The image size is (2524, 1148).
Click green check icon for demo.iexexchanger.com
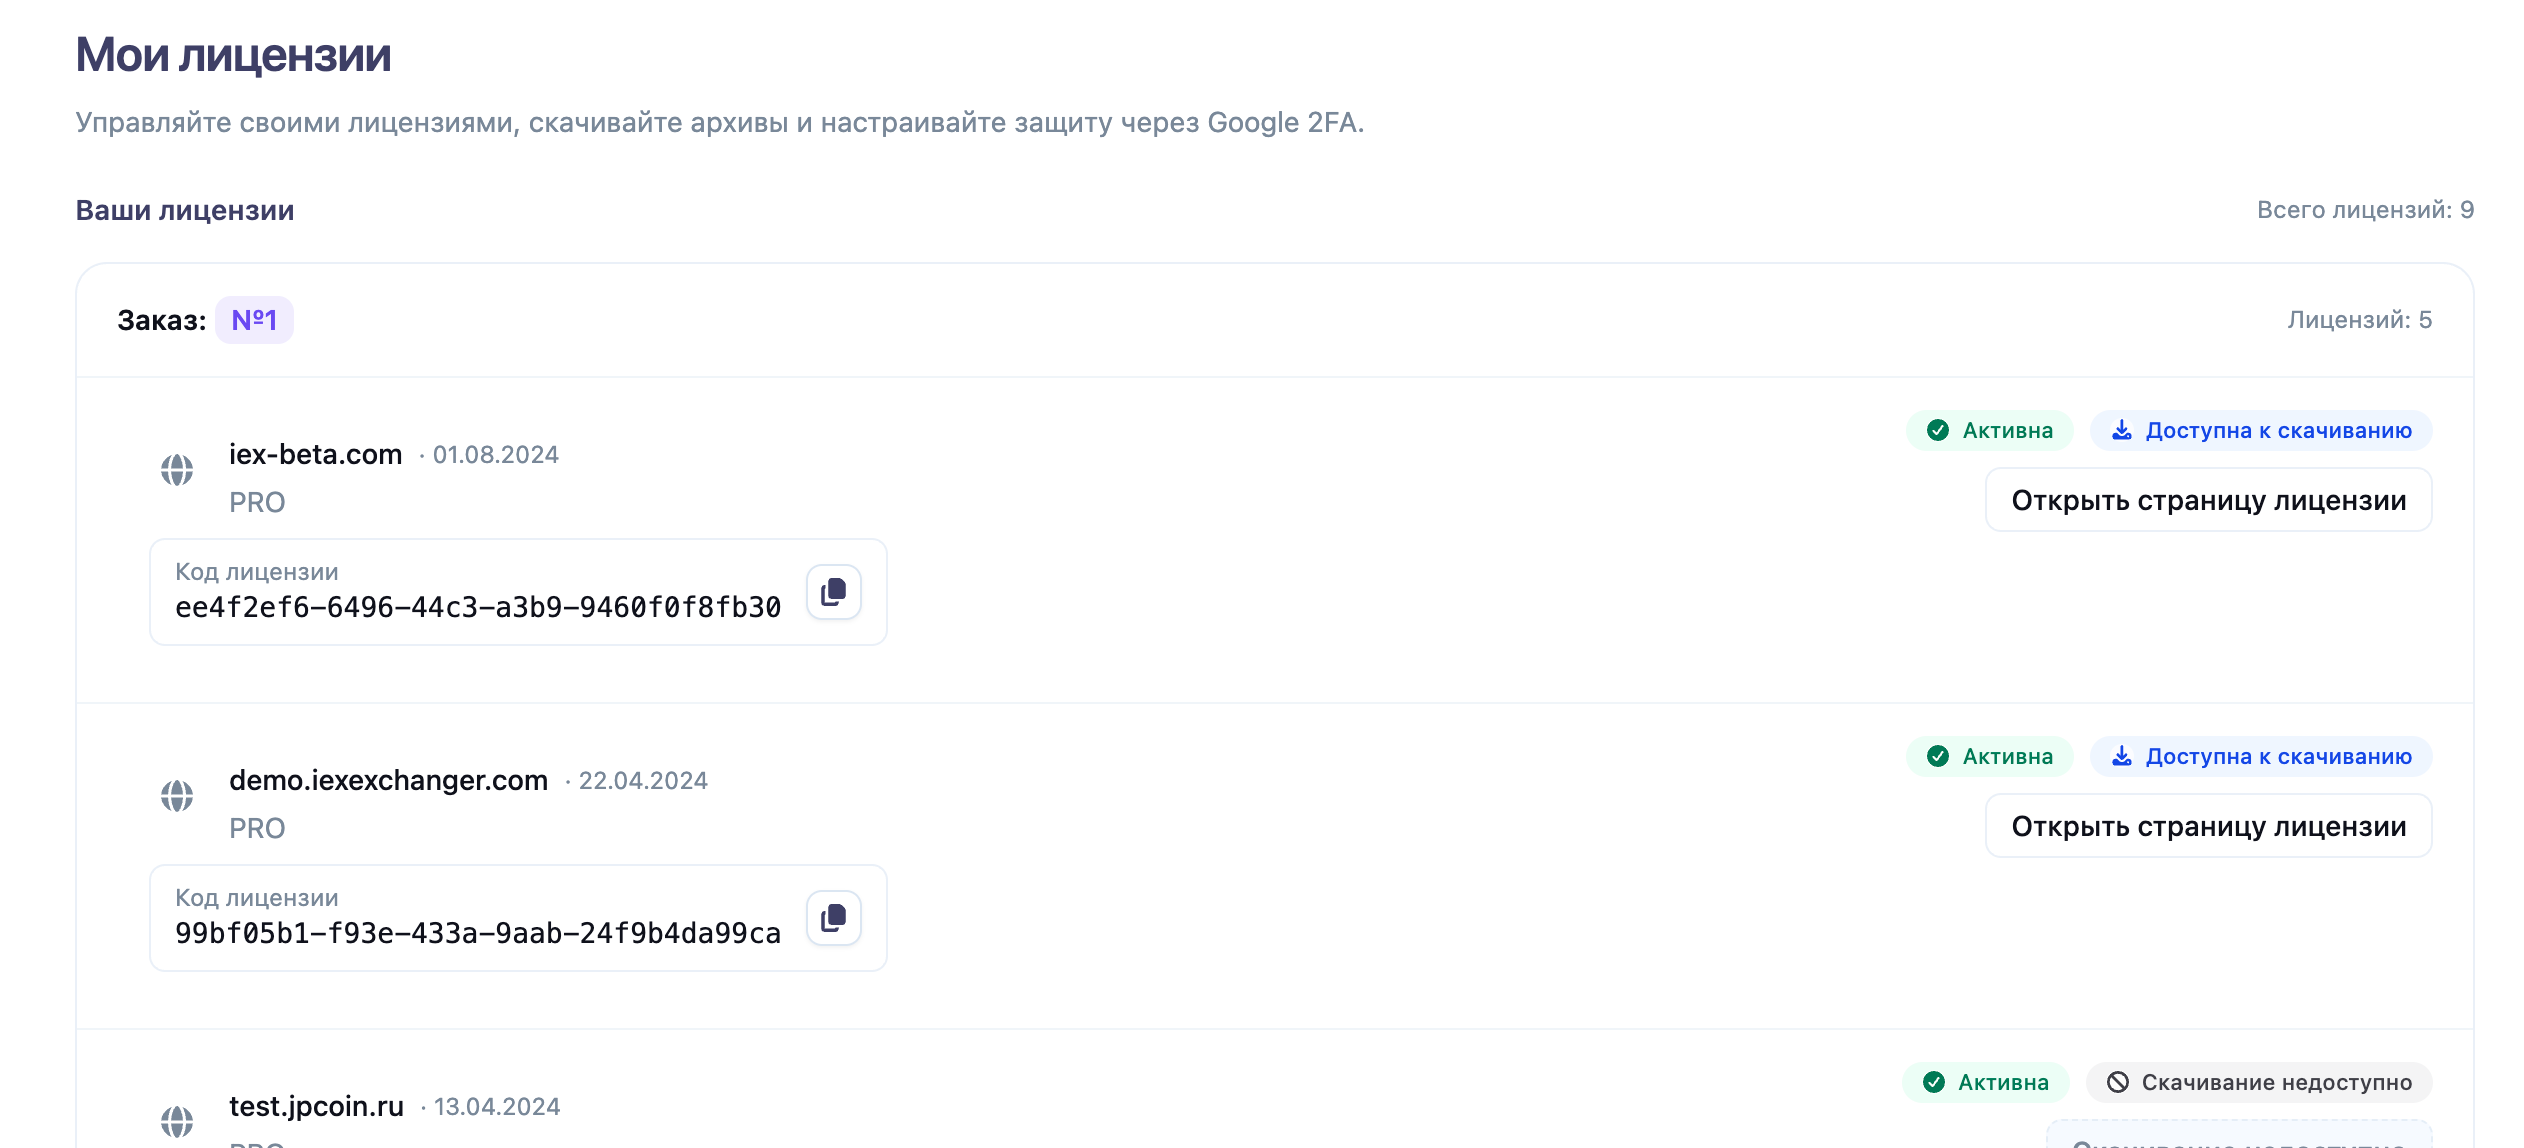tap(1938, 757)
